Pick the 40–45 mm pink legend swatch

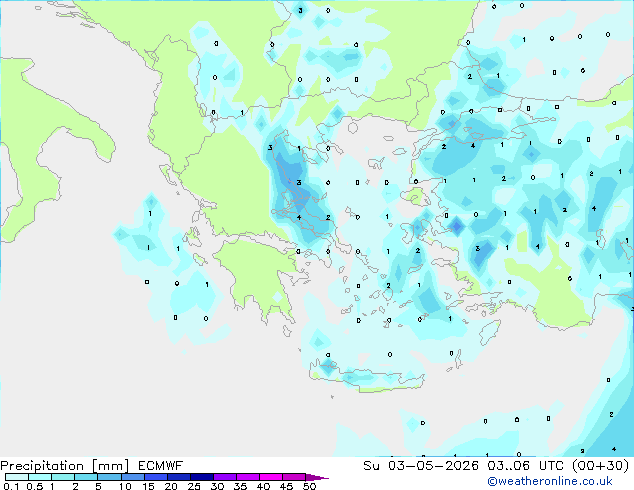point(271,477)
